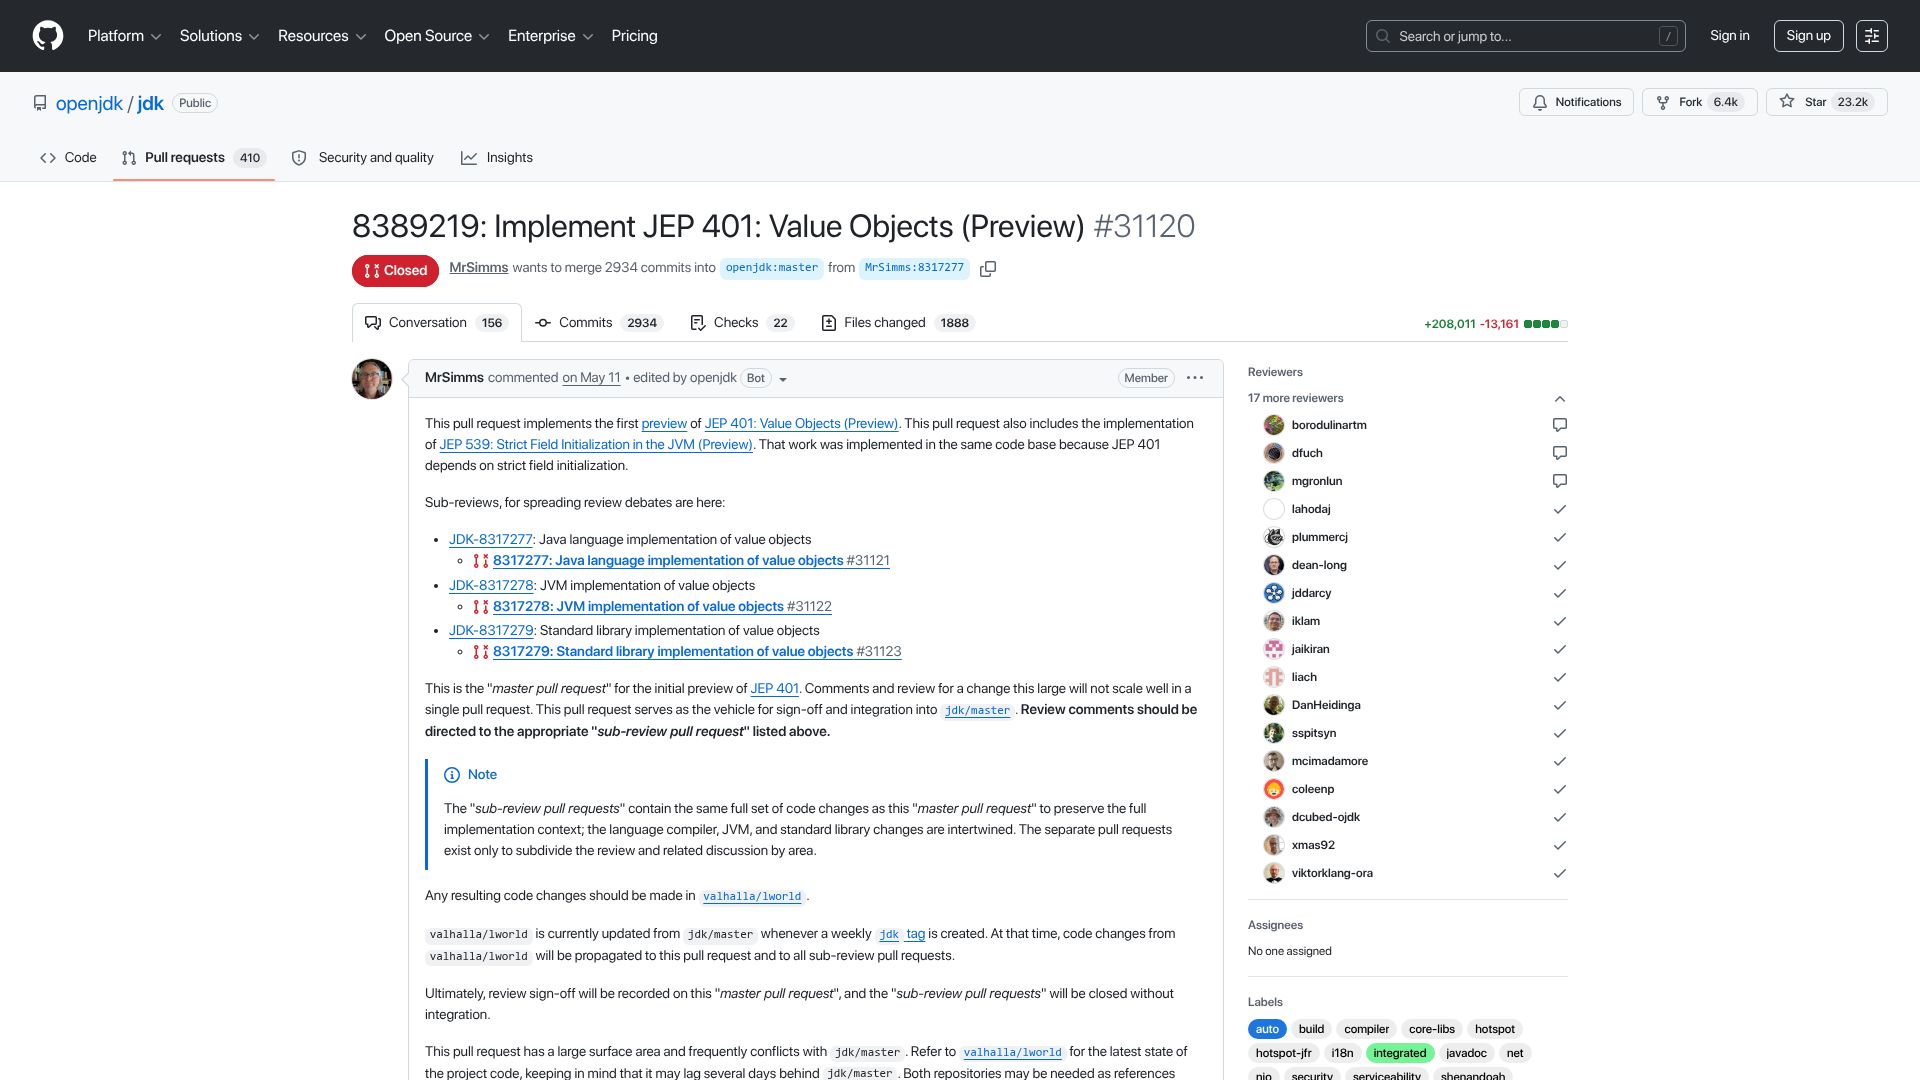Click the diff stat blocks indicator
The height and width of the screenshot is (1080, 1920).
pos(1546,324)
